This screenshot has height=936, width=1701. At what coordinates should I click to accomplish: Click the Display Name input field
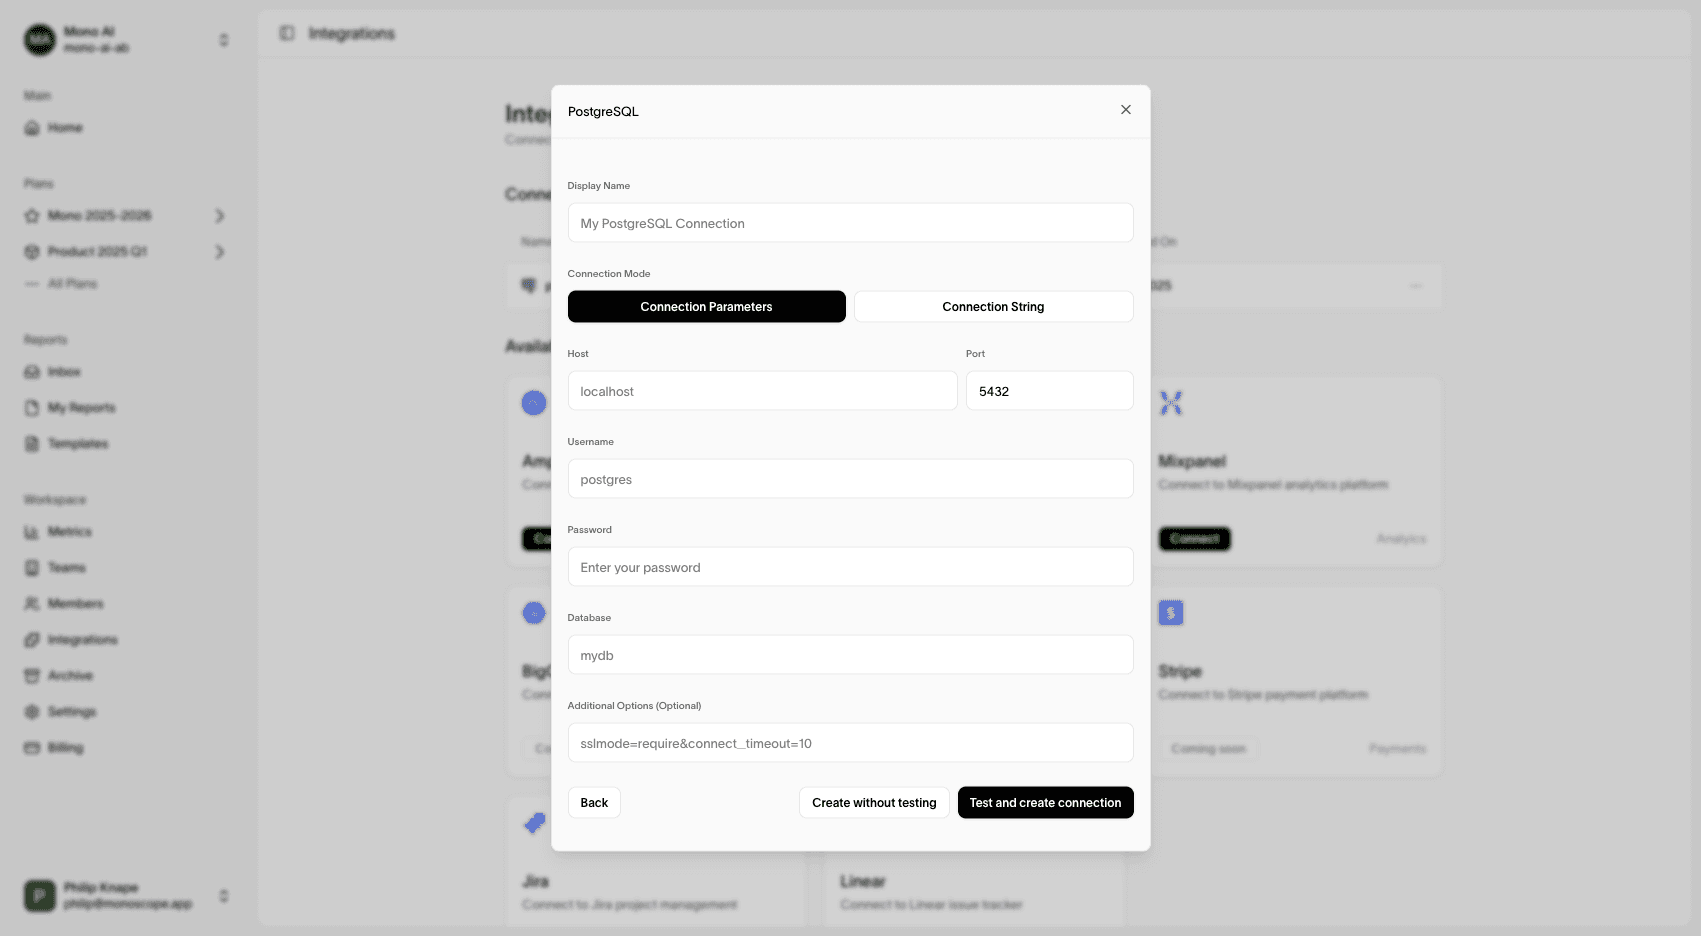point(850,223)
